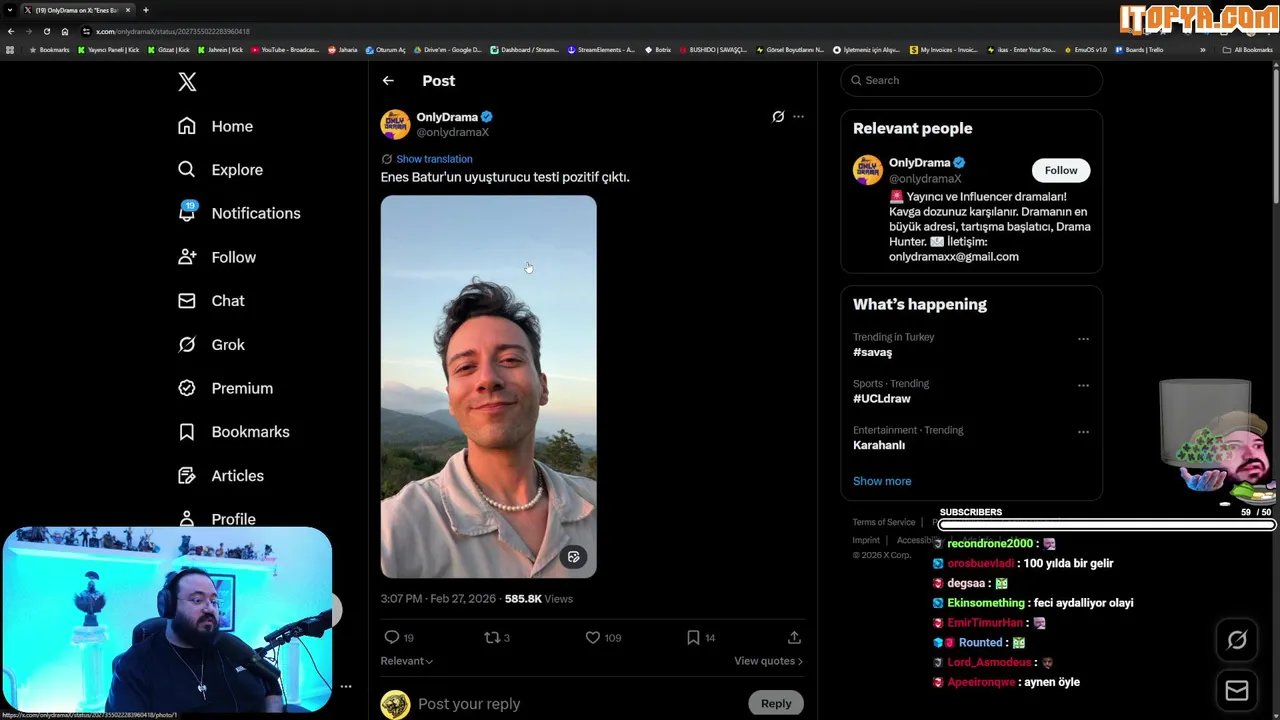1280x720 pixels.
Task: Click Show translation link
Action: pyautogui.click(x=434, y=159)
